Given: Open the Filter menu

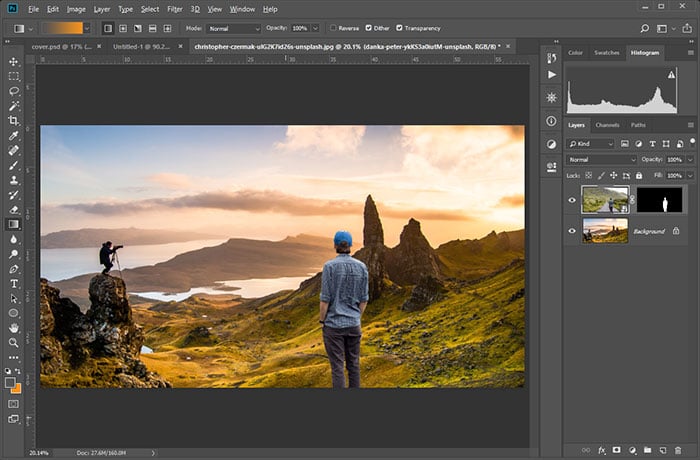Looking at the screenshot, I should click(x=175, y=9).
